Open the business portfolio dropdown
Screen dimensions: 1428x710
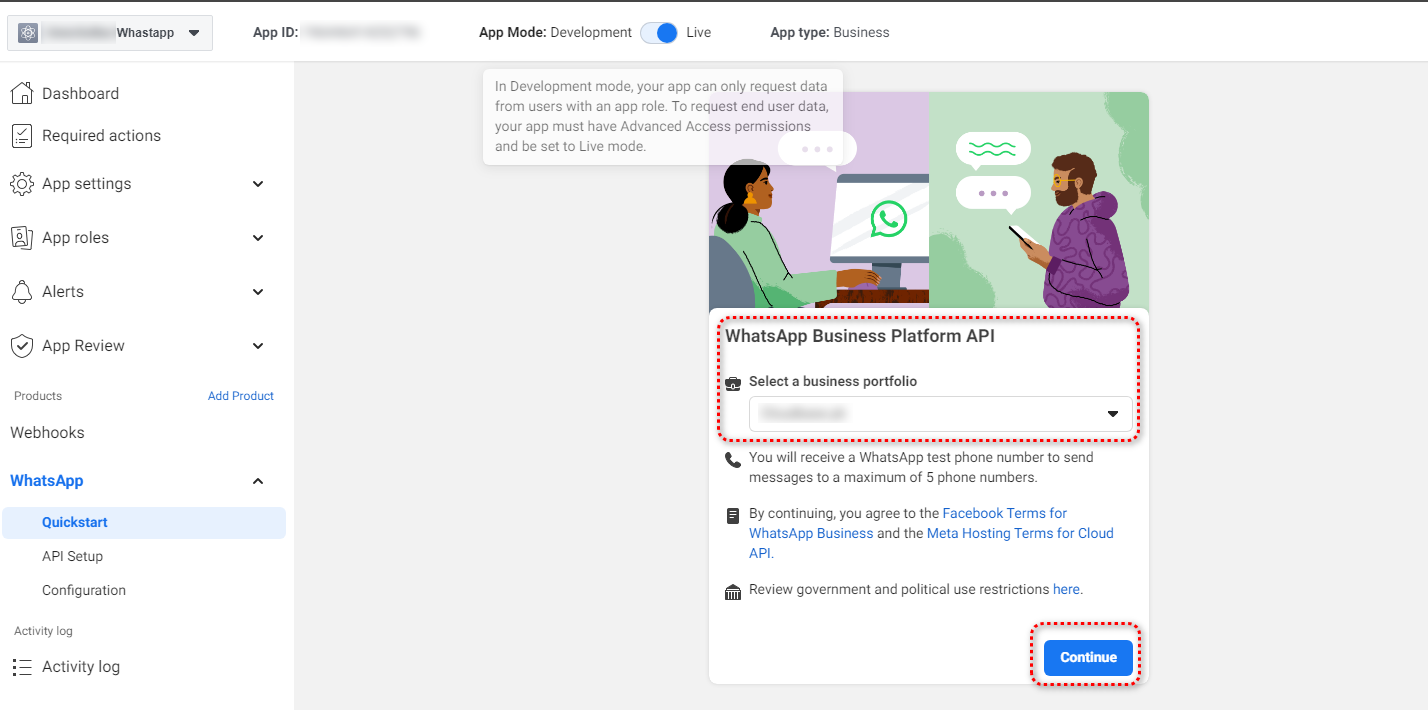point(940,414)
